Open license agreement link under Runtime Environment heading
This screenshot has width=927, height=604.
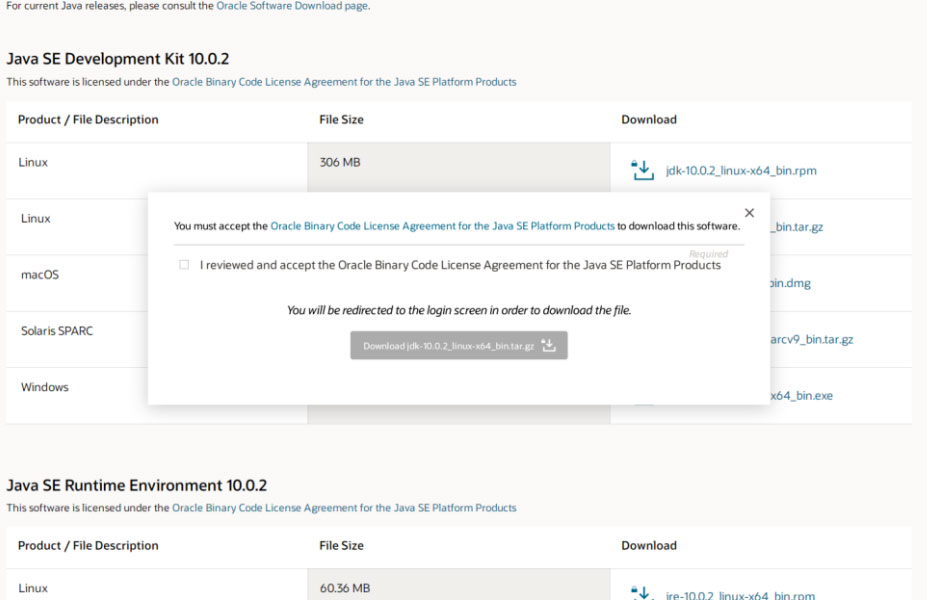click(344, 508)
